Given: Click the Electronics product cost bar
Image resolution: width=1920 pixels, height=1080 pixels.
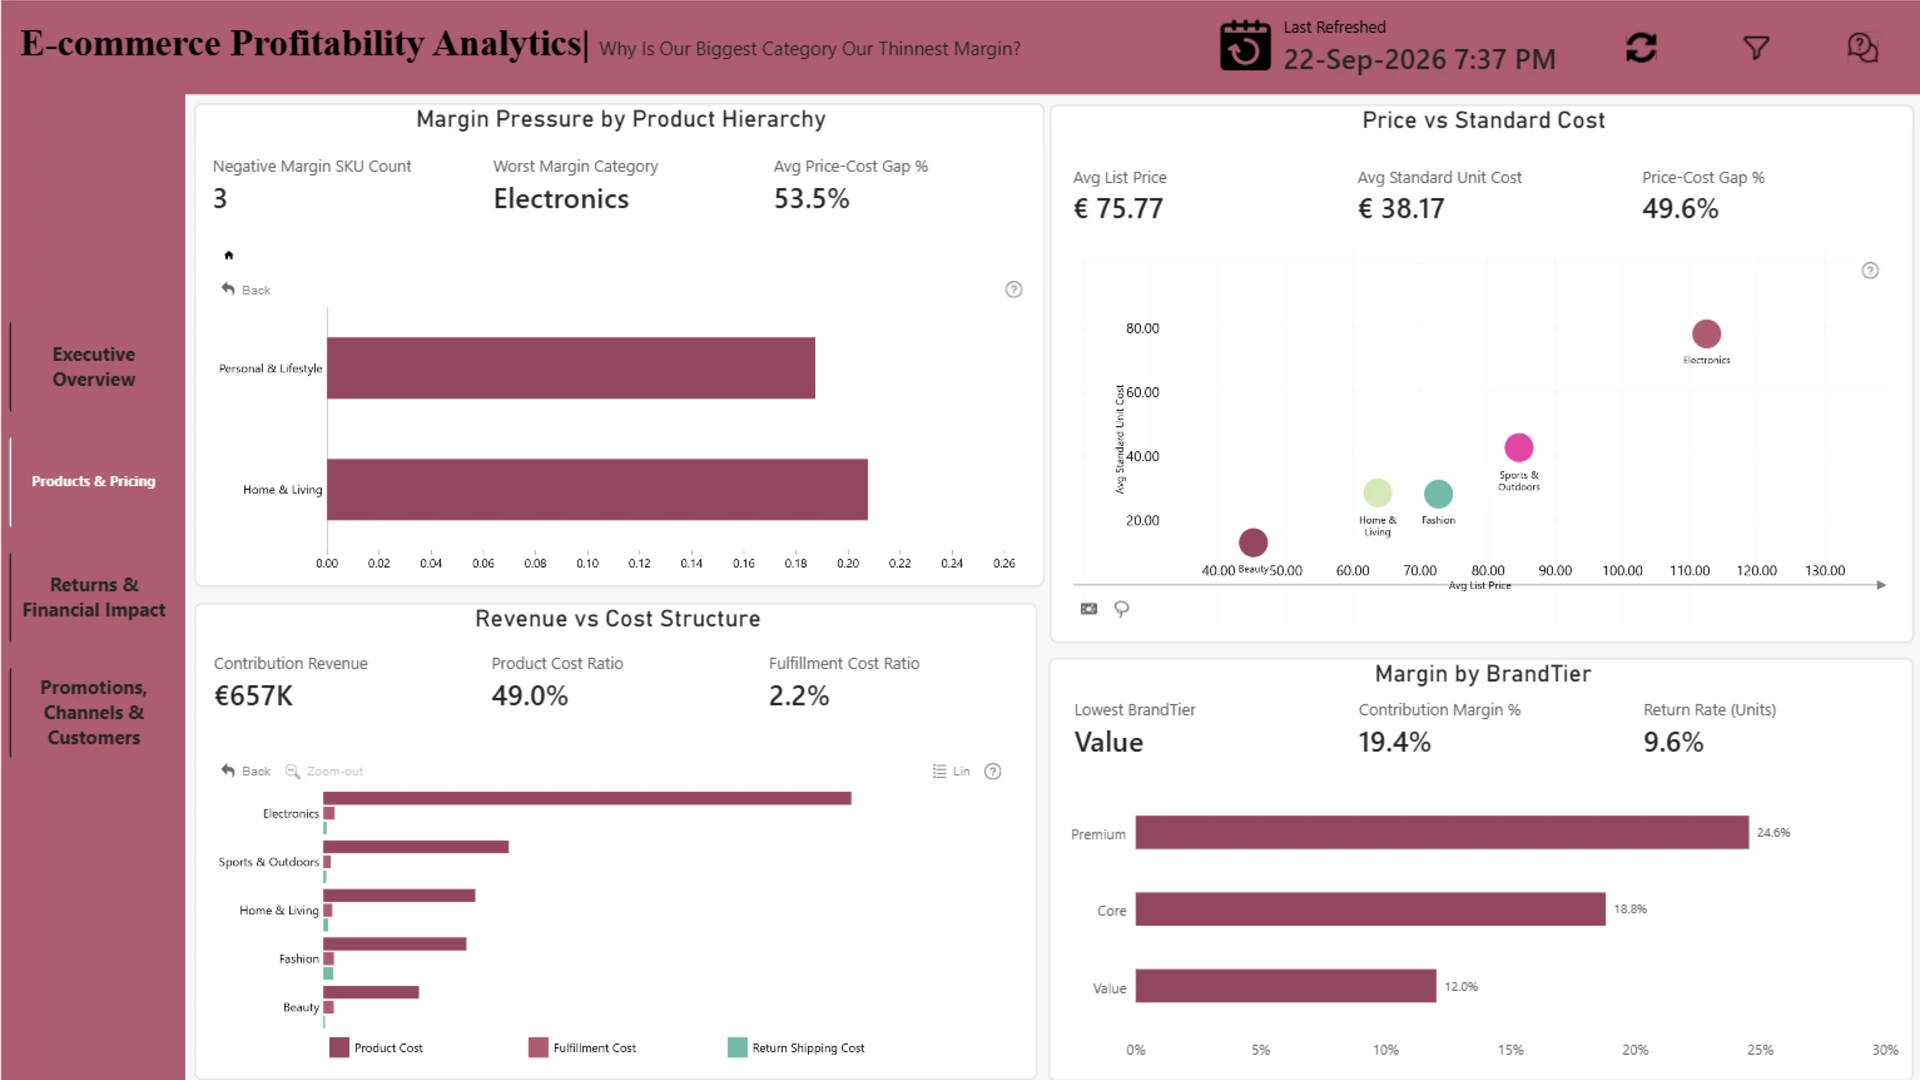Looking at the screenshot, I should pyautogui.click(x=587, y=798).
